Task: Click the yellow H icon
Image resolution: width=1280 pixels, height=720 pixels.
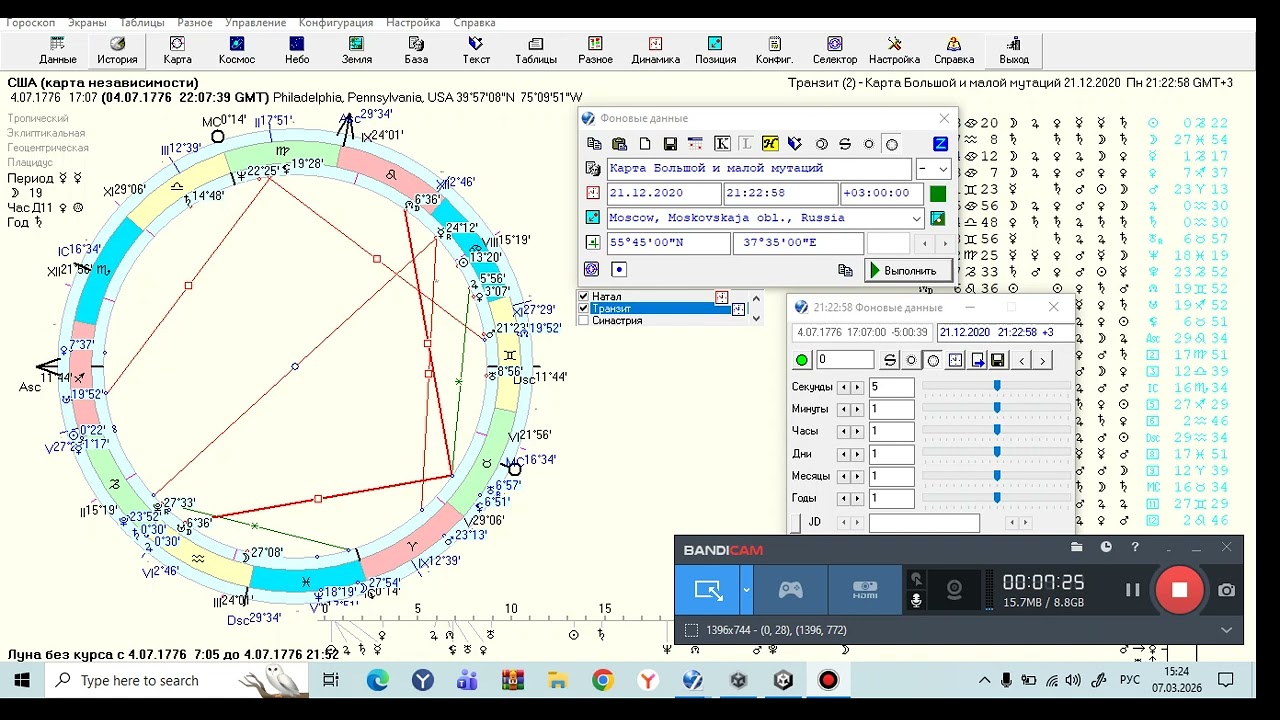Action: pos(770,144)
